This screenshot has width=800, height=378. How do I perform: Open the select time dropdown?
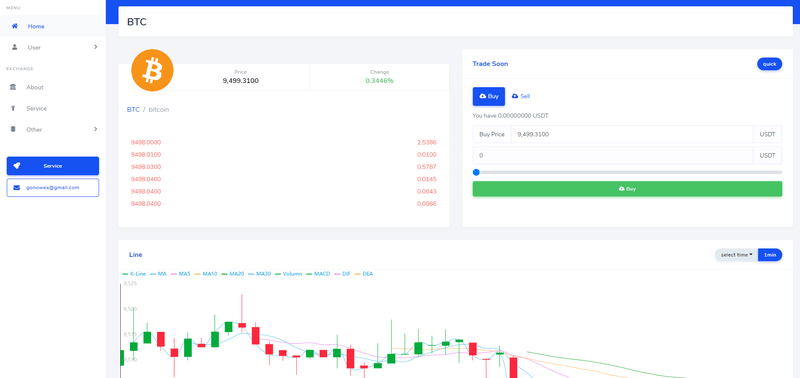tap(736, 255)
